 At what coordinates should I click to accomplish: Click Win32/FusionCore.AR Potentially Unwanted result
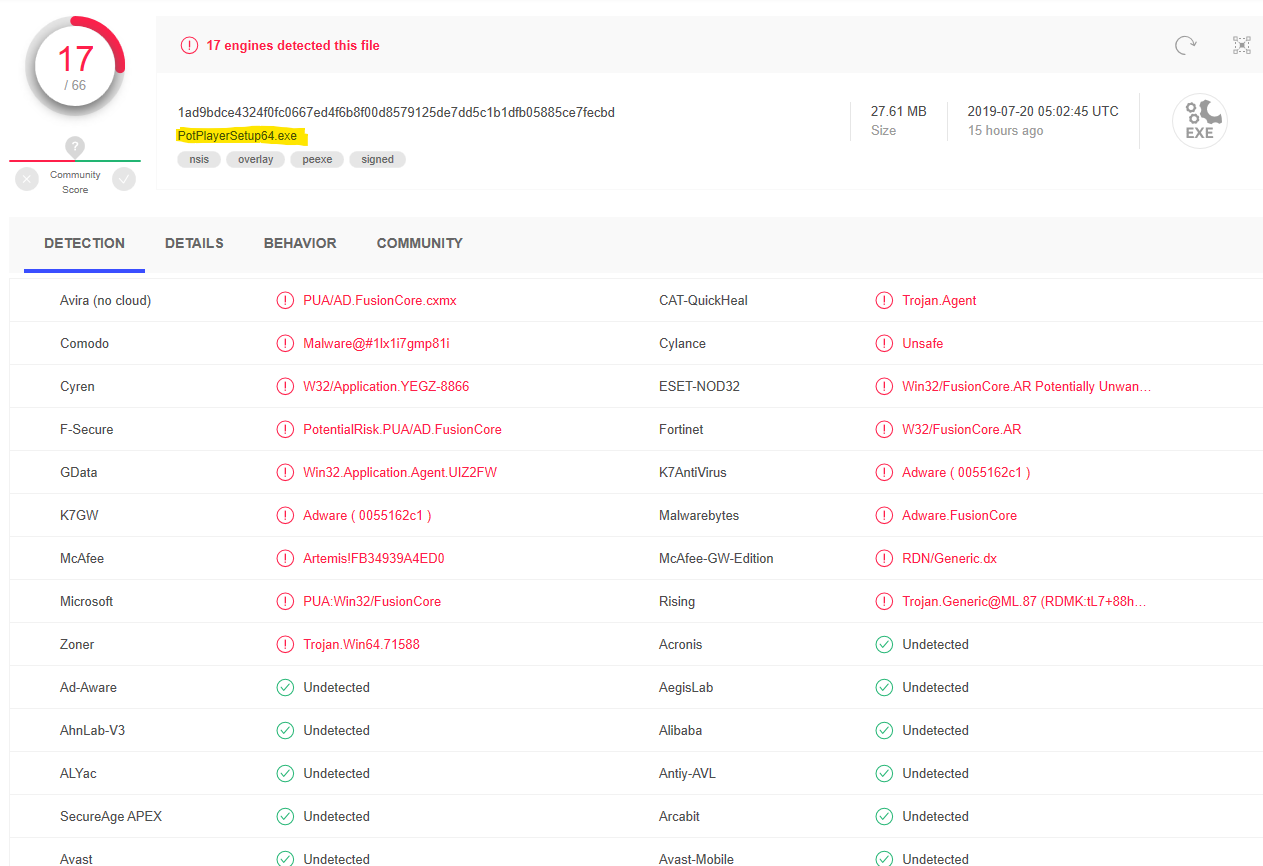1027,386
